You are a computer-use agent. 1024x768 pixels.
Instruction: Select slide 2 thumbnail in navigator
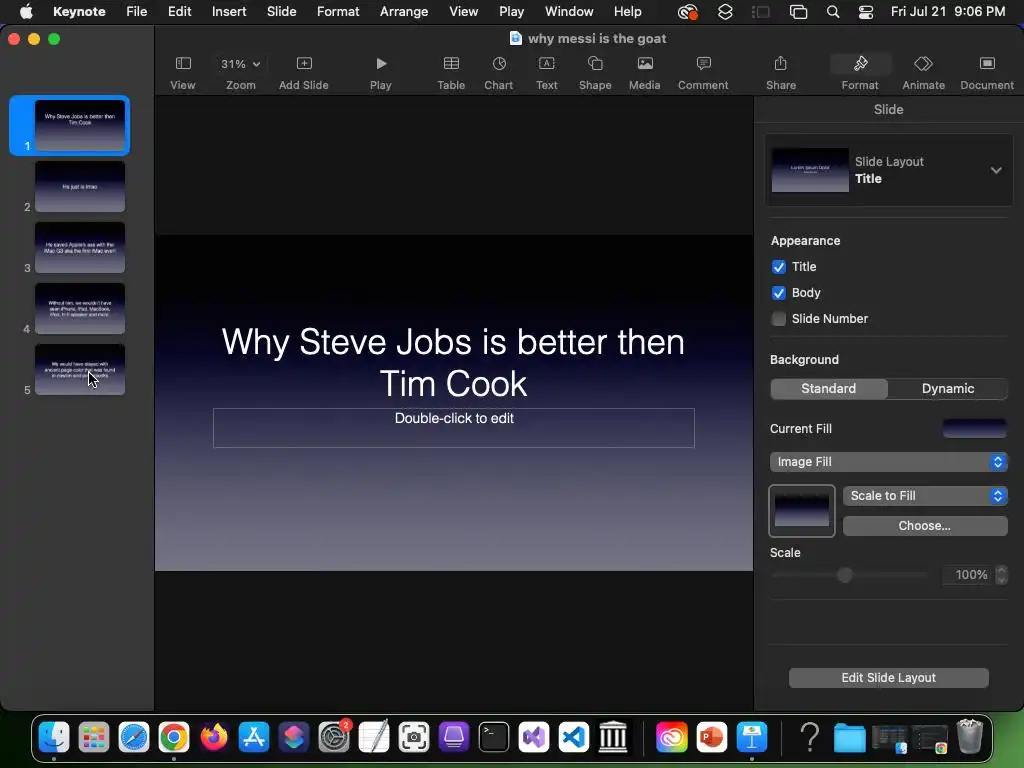click(80, 187)
